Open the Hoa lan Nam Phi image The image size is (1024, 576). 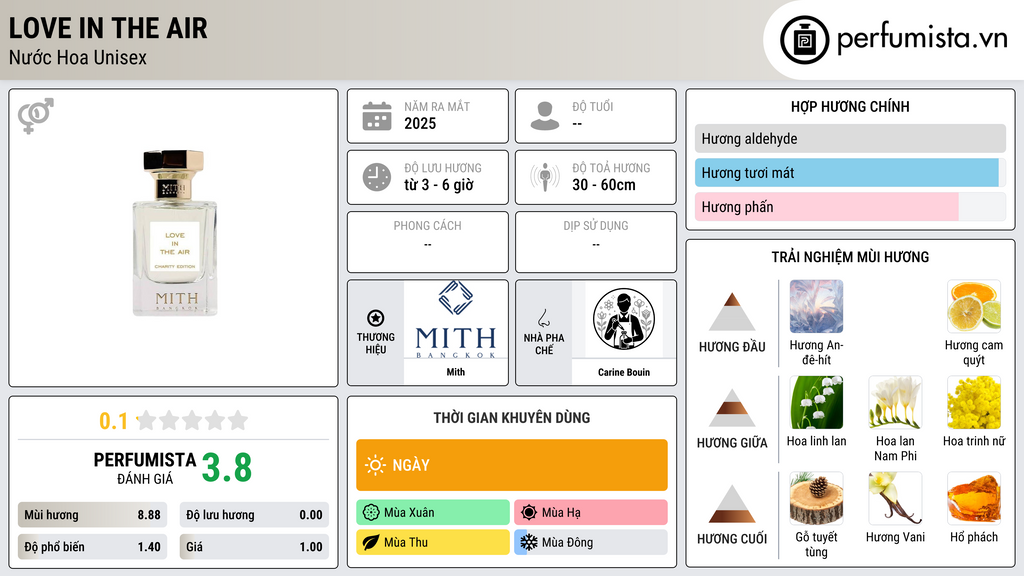[x=895, y=403]
